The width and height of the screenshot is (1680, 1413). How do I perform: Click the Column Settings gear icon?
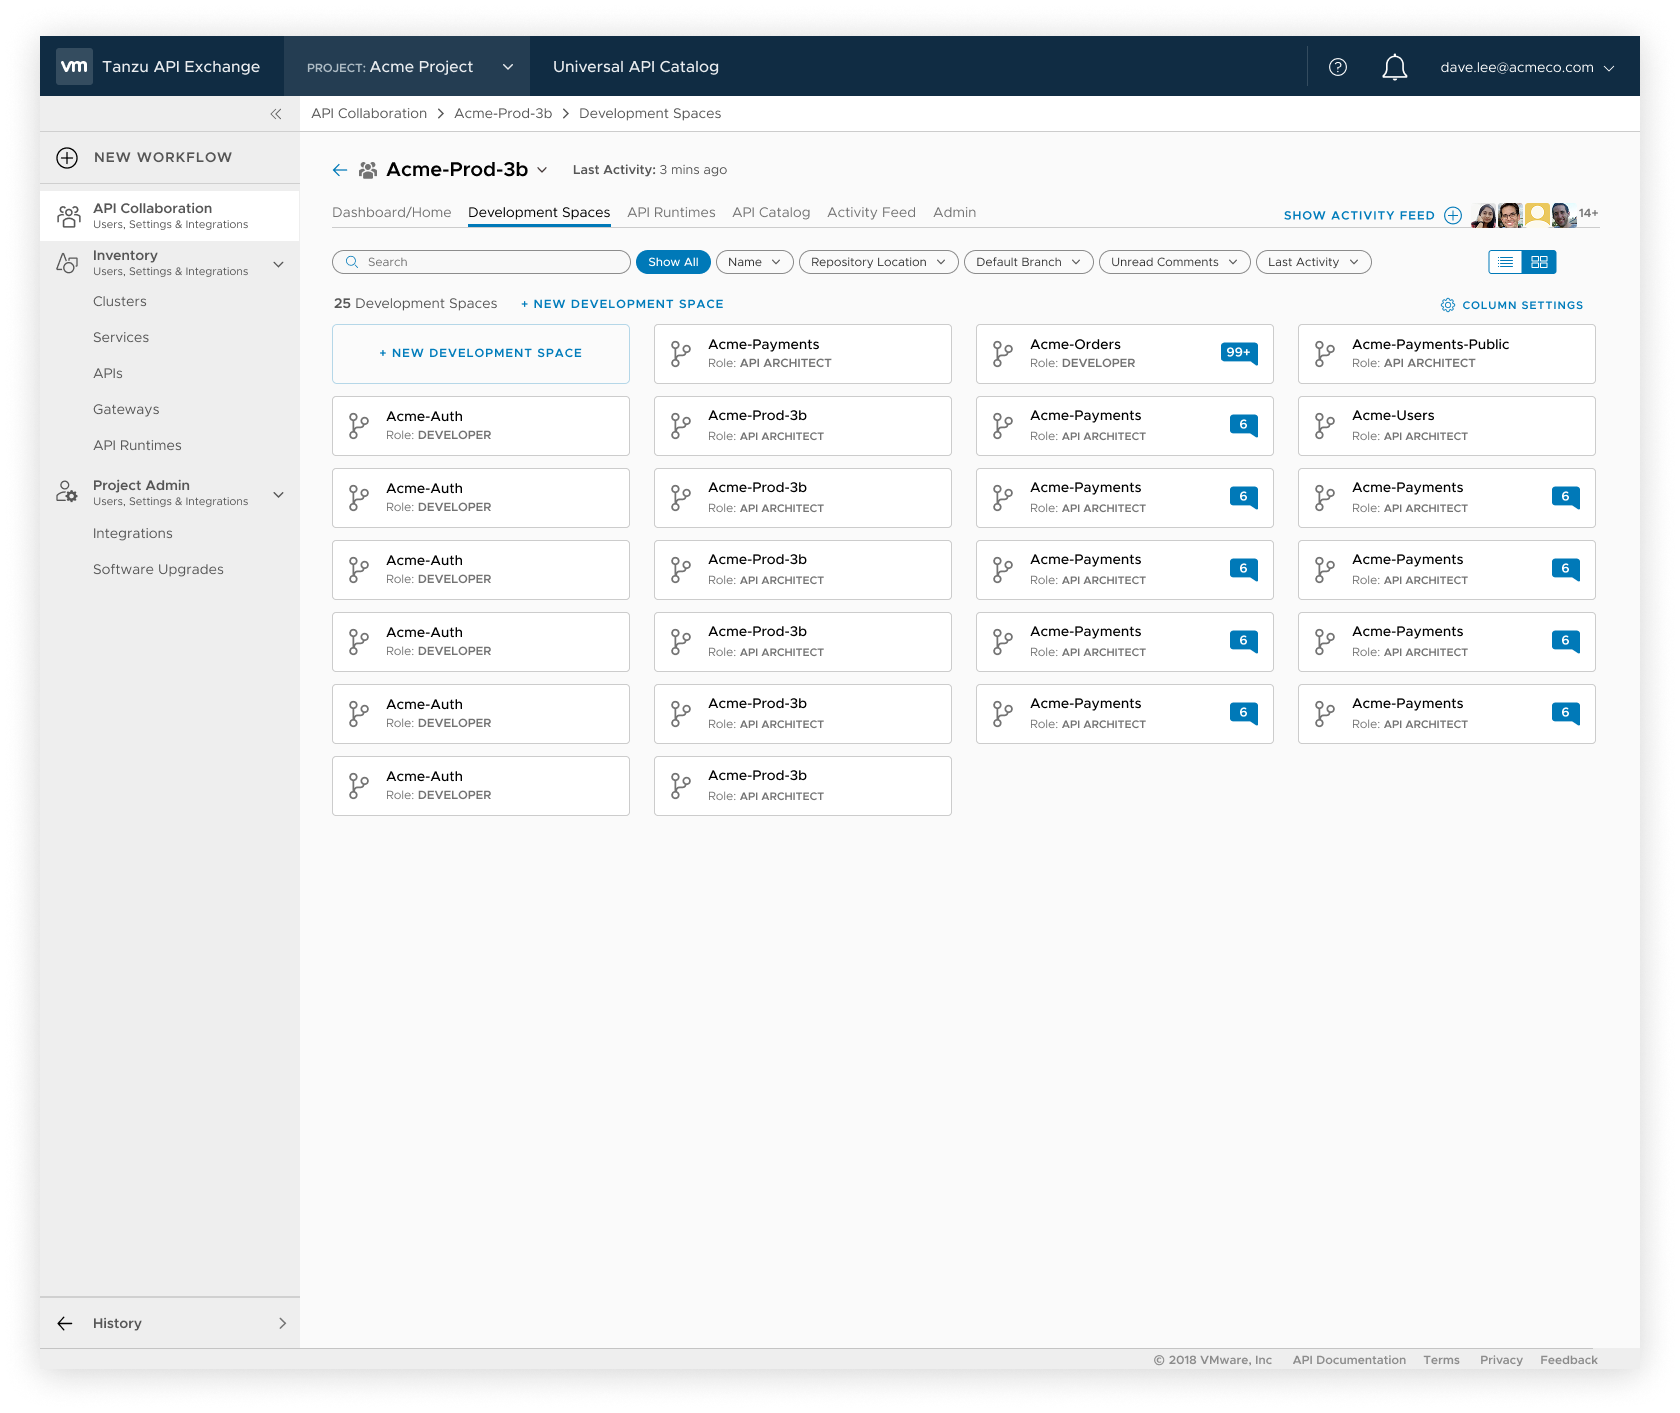coord(1448,305)
